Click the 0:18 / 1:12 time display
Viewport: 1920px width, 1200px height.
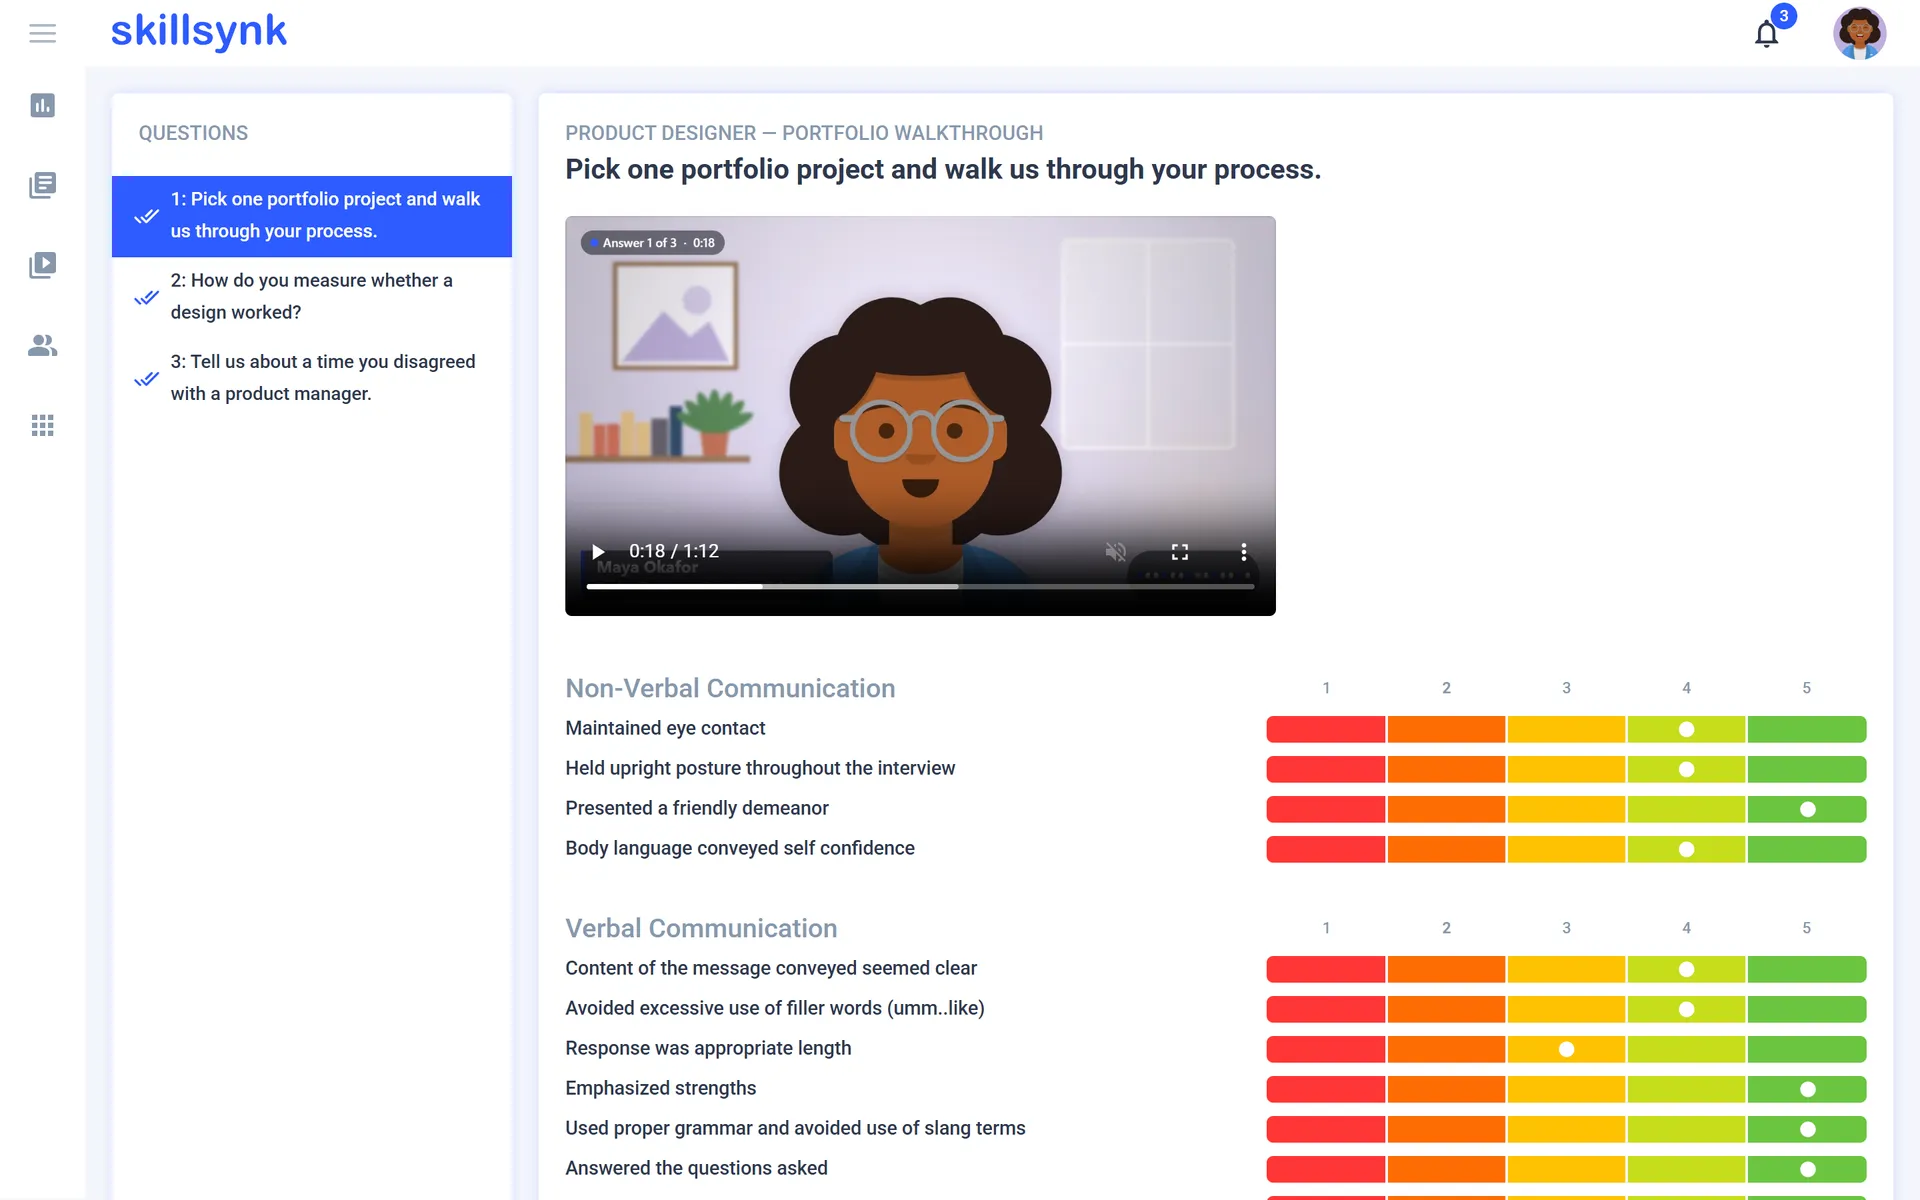pyautogui.click(x=674, y=551)
